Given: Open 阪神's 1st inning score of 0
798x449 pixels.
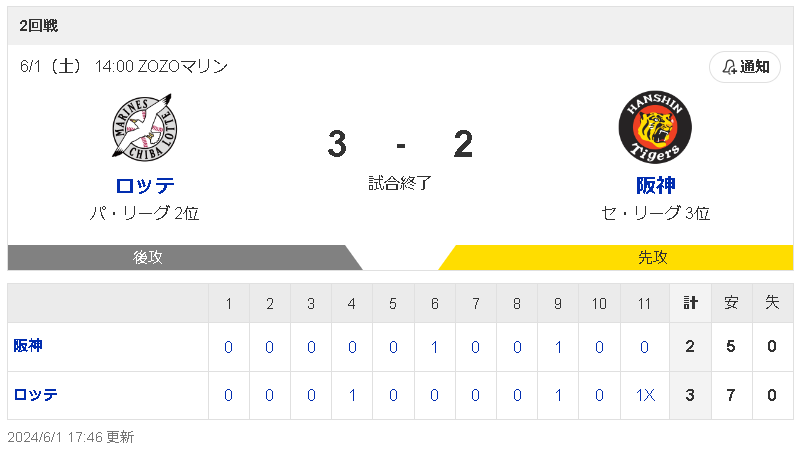Looking at the screenshot, I should pyautogui.click(x=229, y=347).
